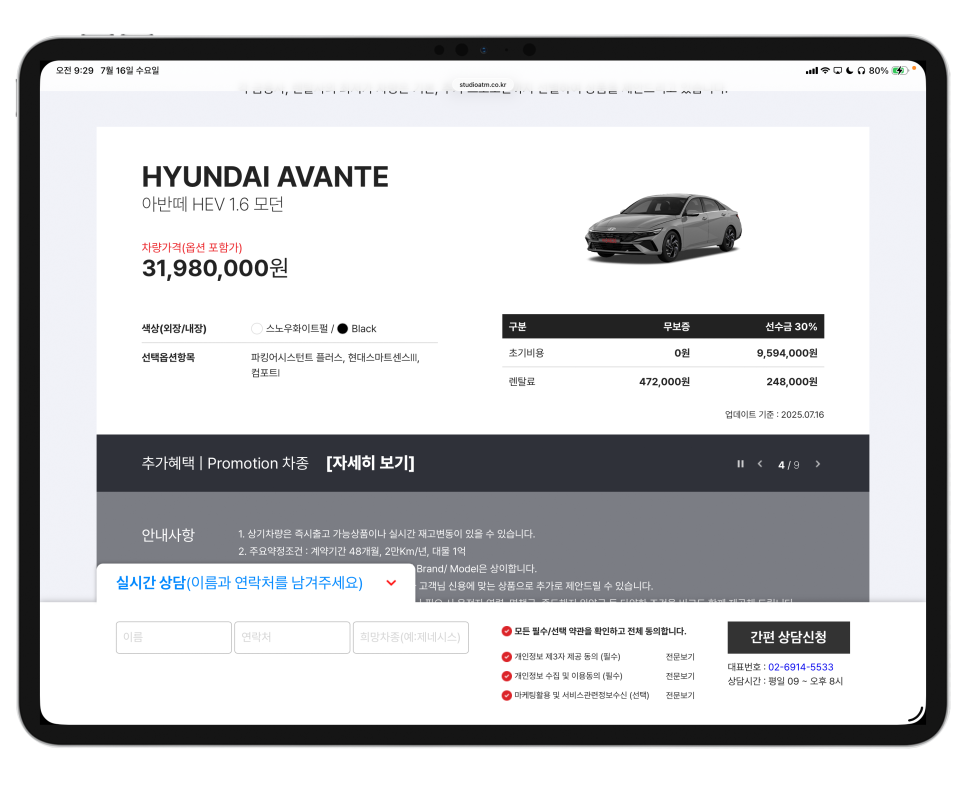Click the price text 31,980,000원
This screenshot has height=785, width=966.
(215, 268)
